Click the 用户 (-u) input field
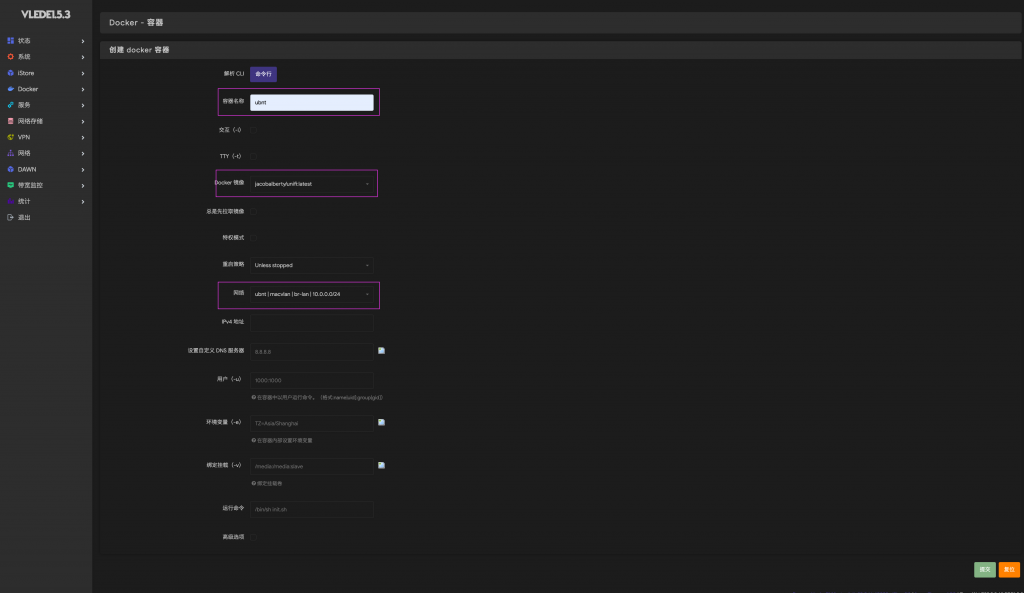This screenshot has width=1024, height=593. (312, 380)
